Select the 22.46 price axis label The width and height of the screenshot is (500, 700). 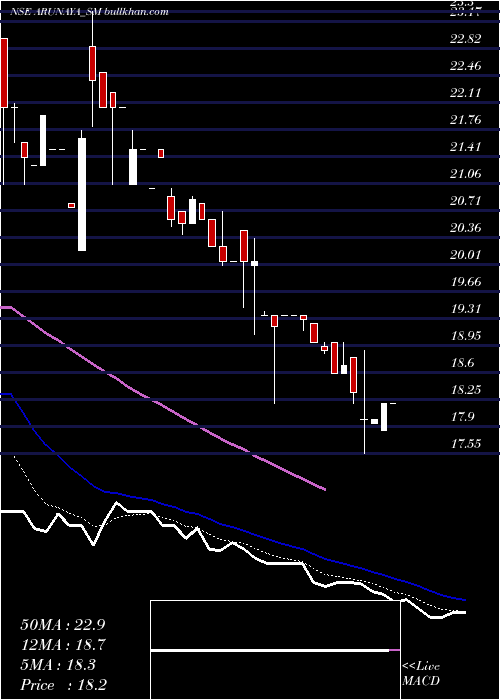coord(466,66)
